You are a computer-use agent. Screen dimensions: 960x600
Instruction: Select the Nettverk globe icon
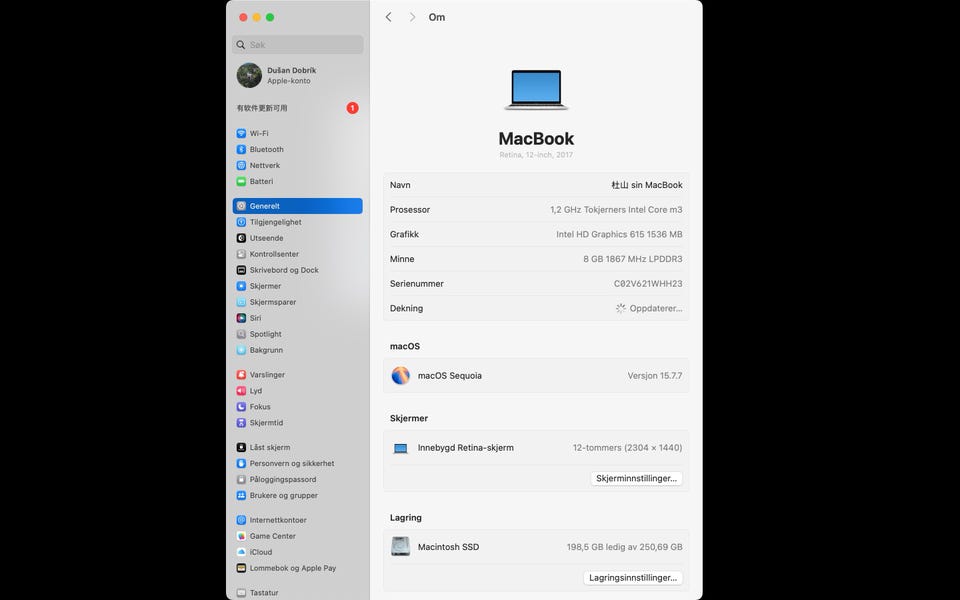(x=241, y=165)
